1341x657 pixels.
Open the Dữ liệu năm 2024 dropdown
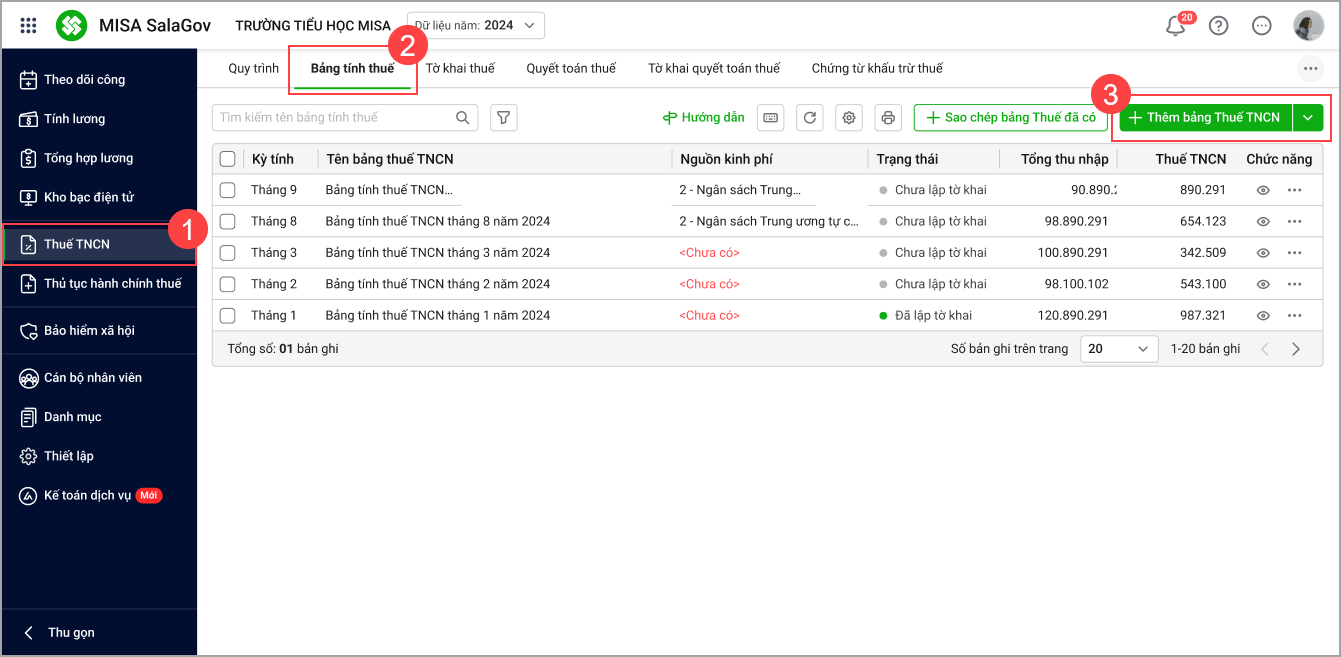[476, 26]
